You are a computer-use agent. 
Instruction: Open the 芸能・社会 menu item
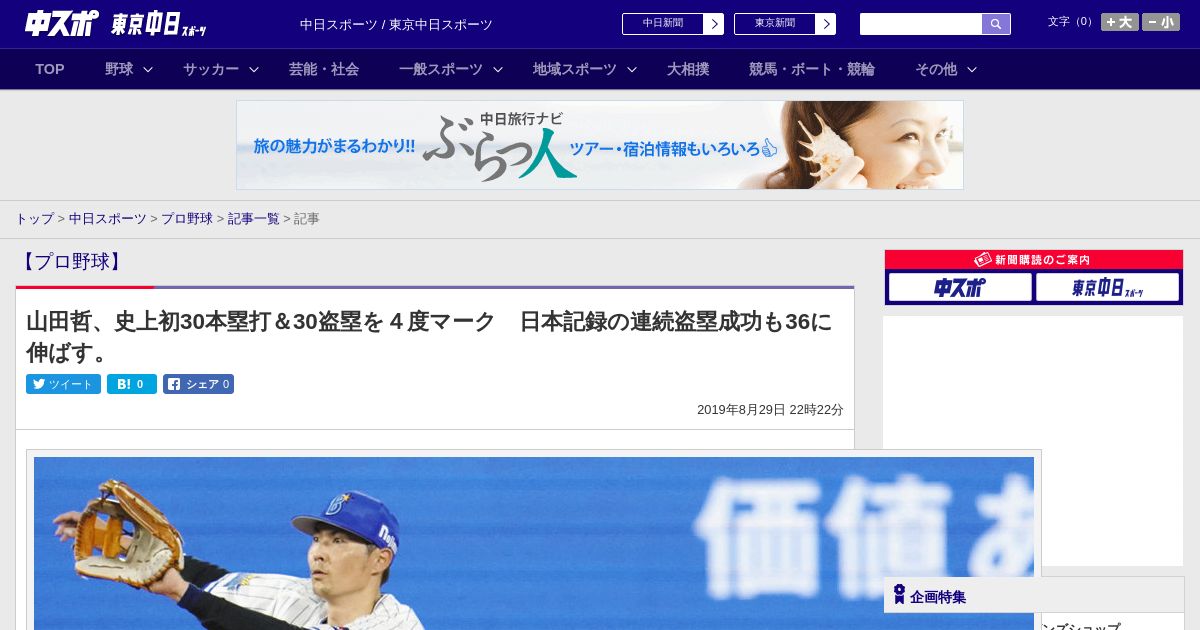(324, 69)
